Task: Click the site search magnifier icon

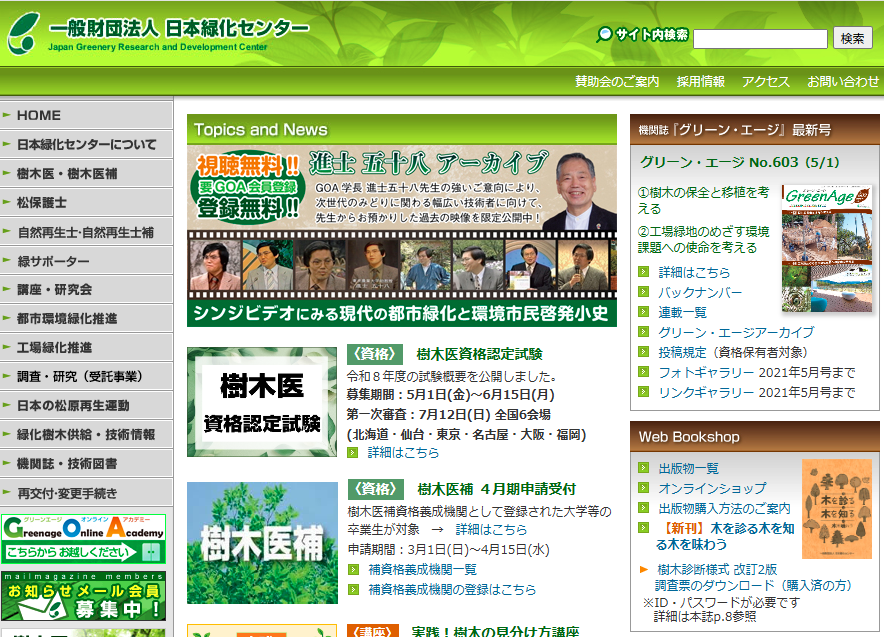Action: (x=604, y=35)
